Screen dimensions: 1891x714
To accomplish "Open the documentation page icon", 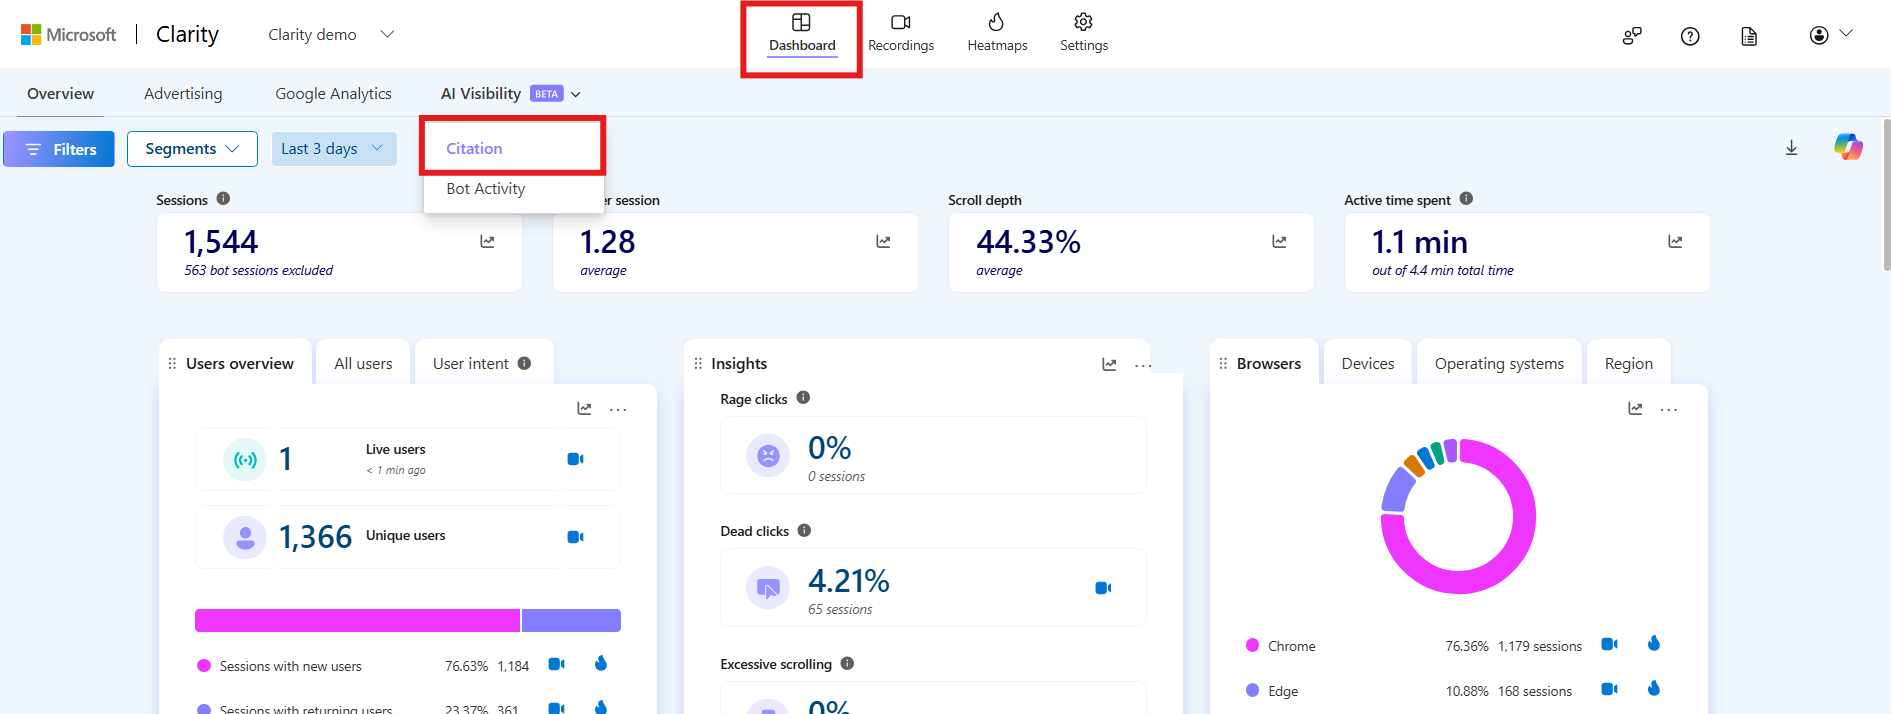I will (x=1749, y=36).
